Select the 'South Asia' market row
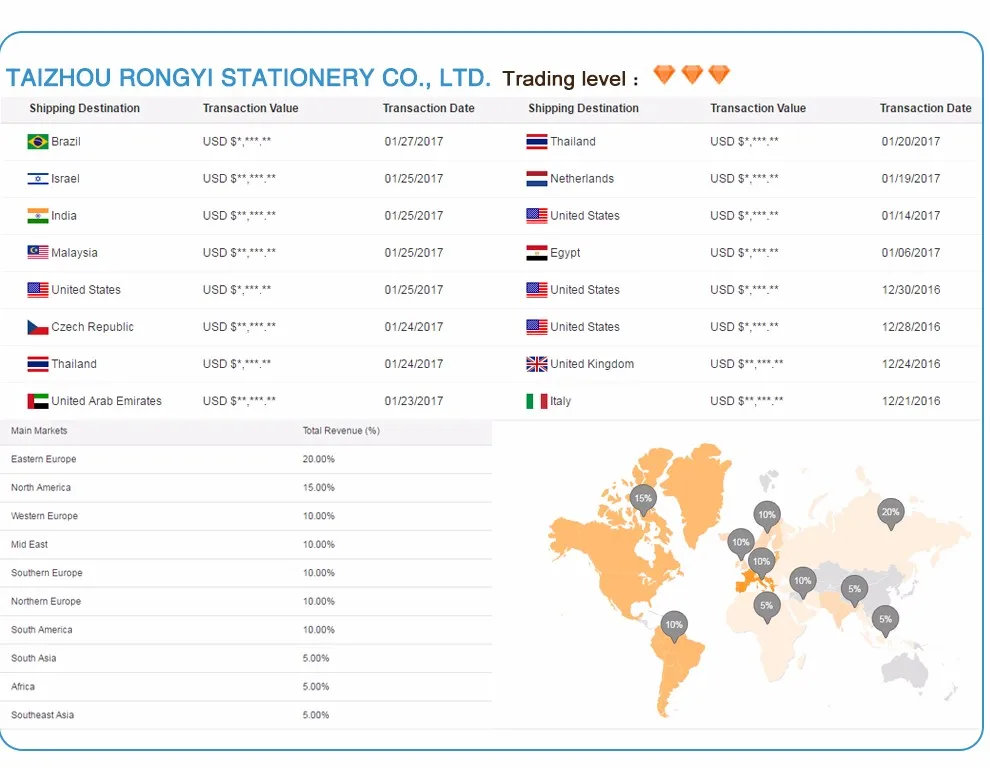990x768 pixels. (x=246, y=658)
